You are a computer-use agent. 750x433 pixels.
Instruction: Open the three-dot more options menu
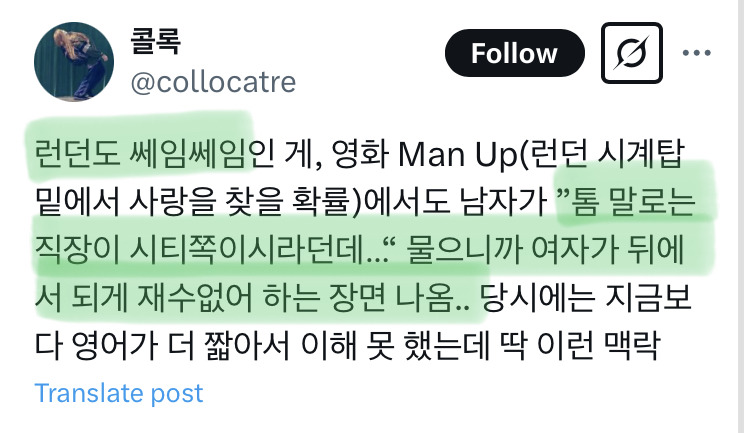coord(696,53)
